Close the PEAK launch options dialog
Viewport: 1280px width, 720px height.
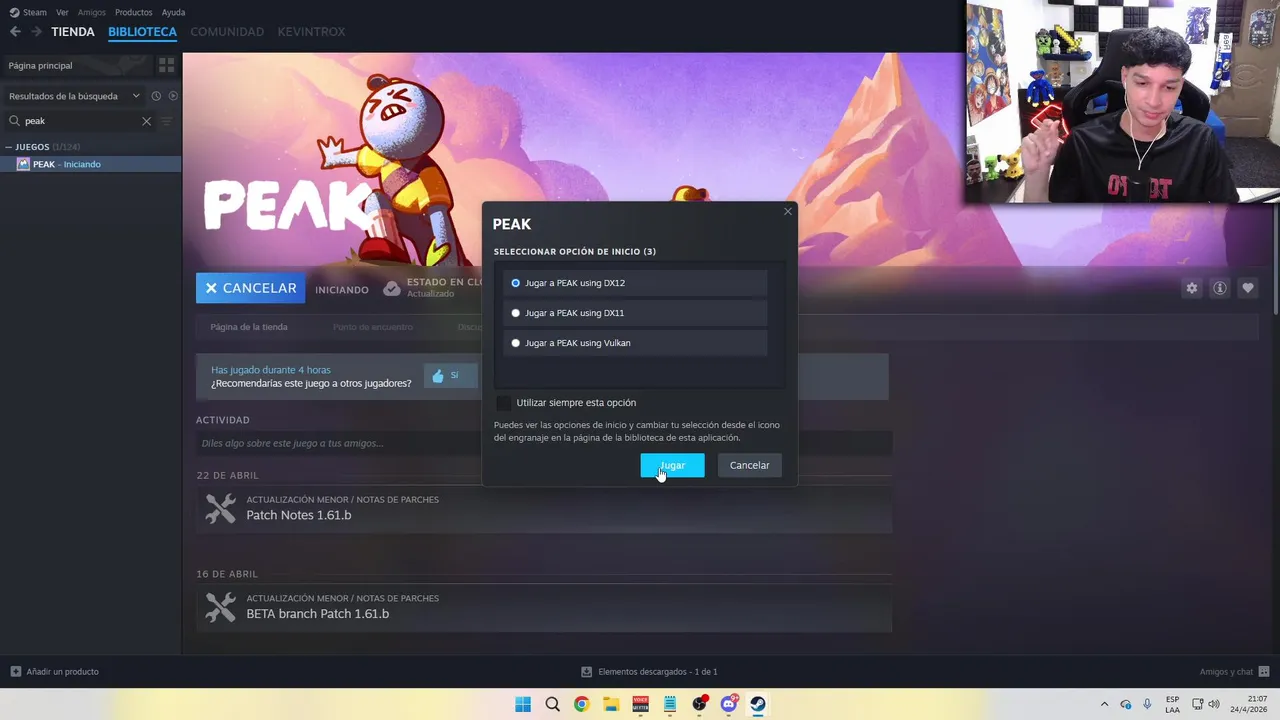(788, 211)
